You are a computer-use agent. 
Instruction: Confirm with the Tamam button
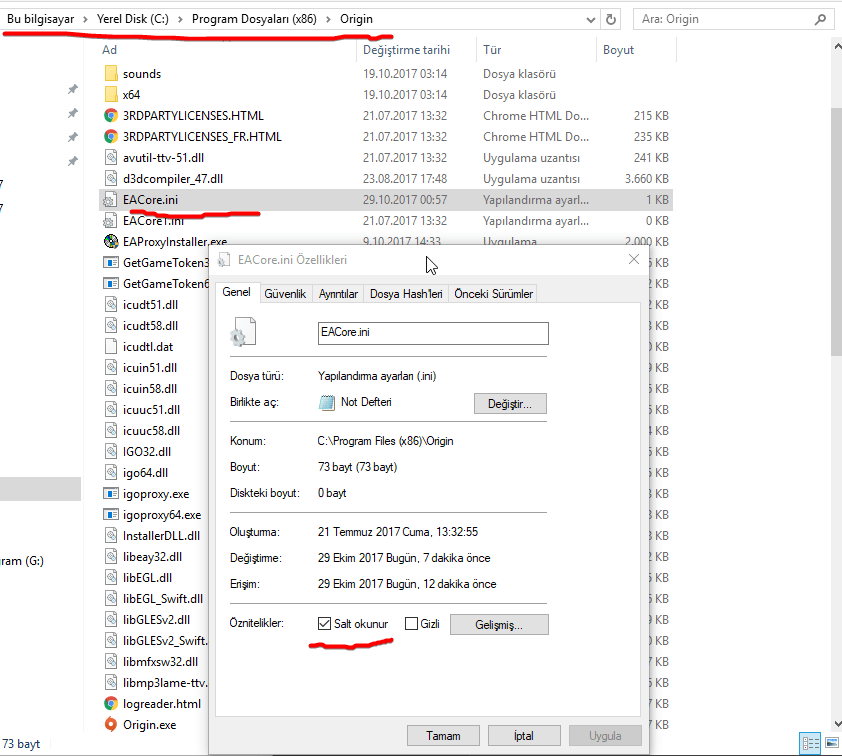click(x=443, y=736)
